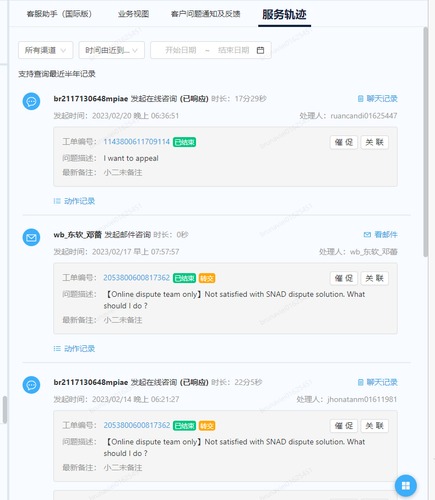The width and height of the screenshot is (435, 500).
Task: Click chat icon of 2023/02/14 consultation
Action: pyautogui.click(x=31, y=385)
